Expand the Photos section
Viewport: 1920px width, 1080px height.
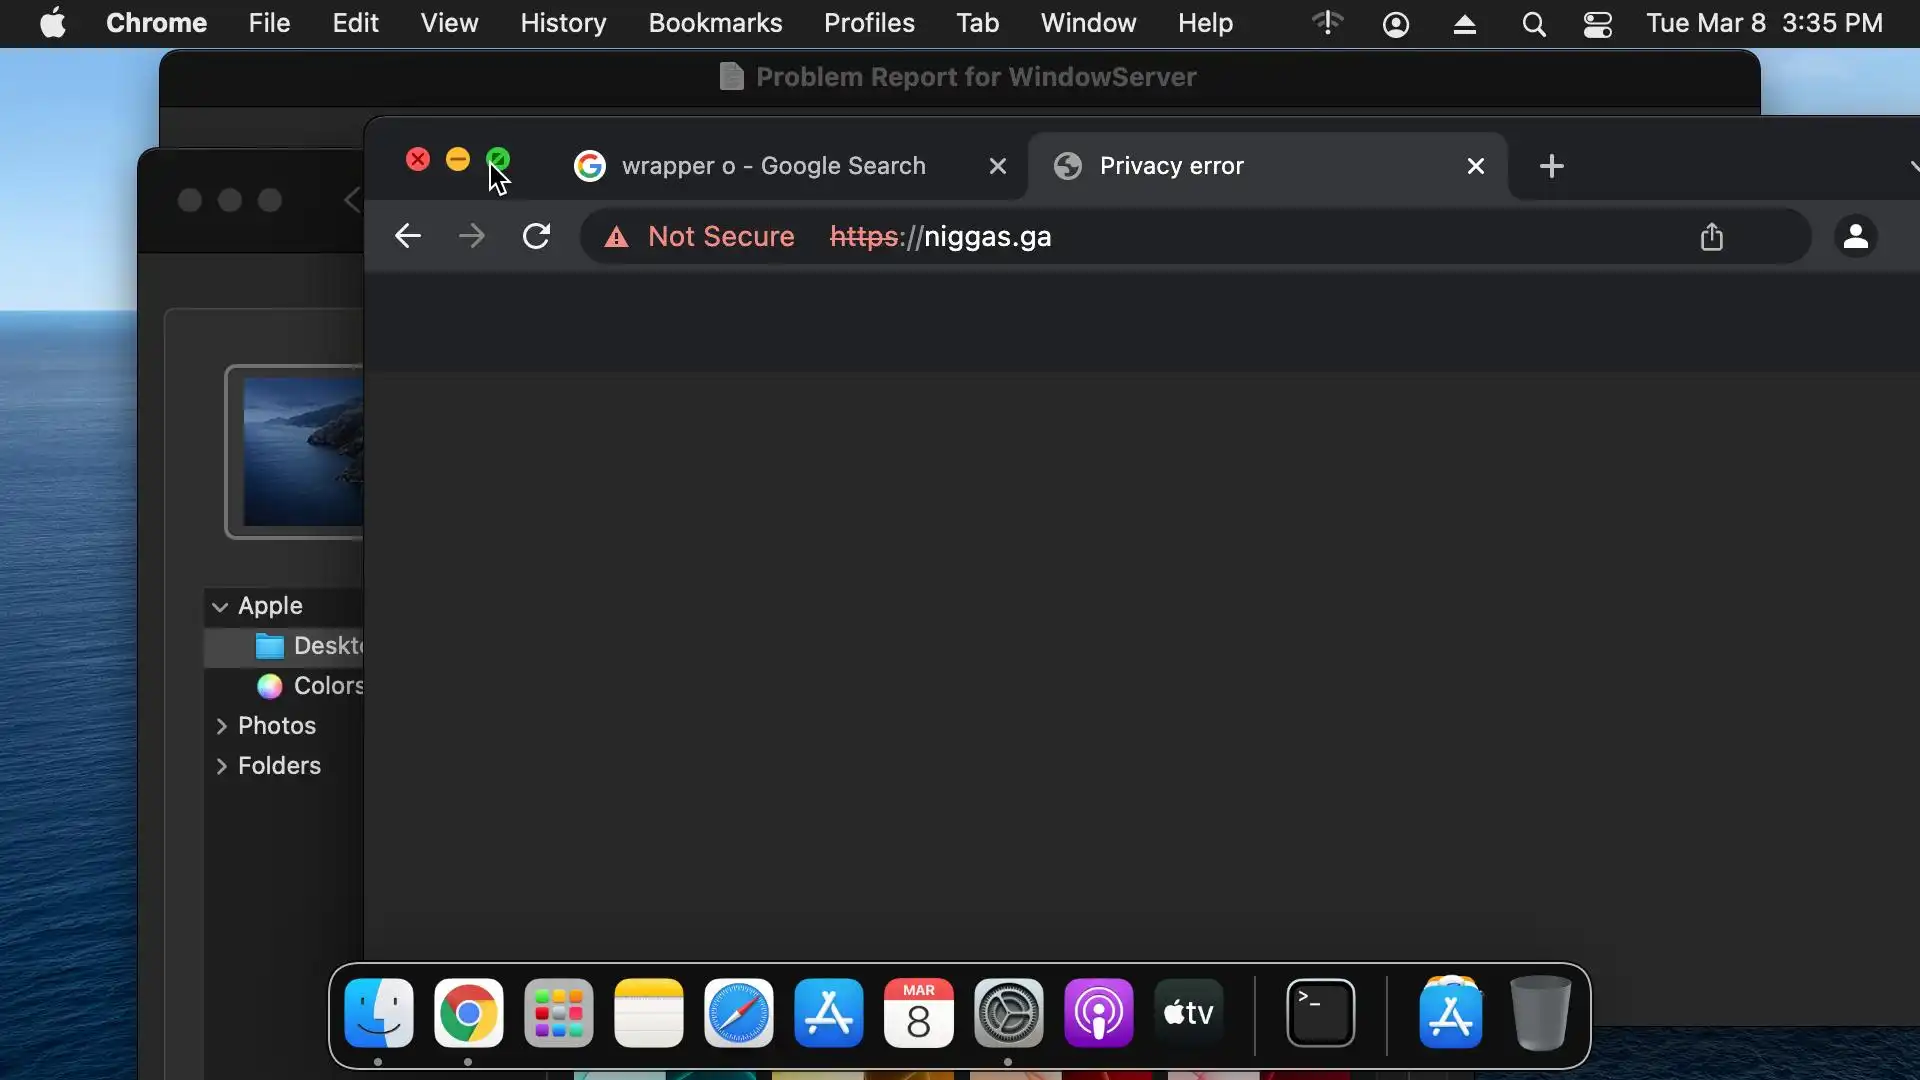coord(222,726)
